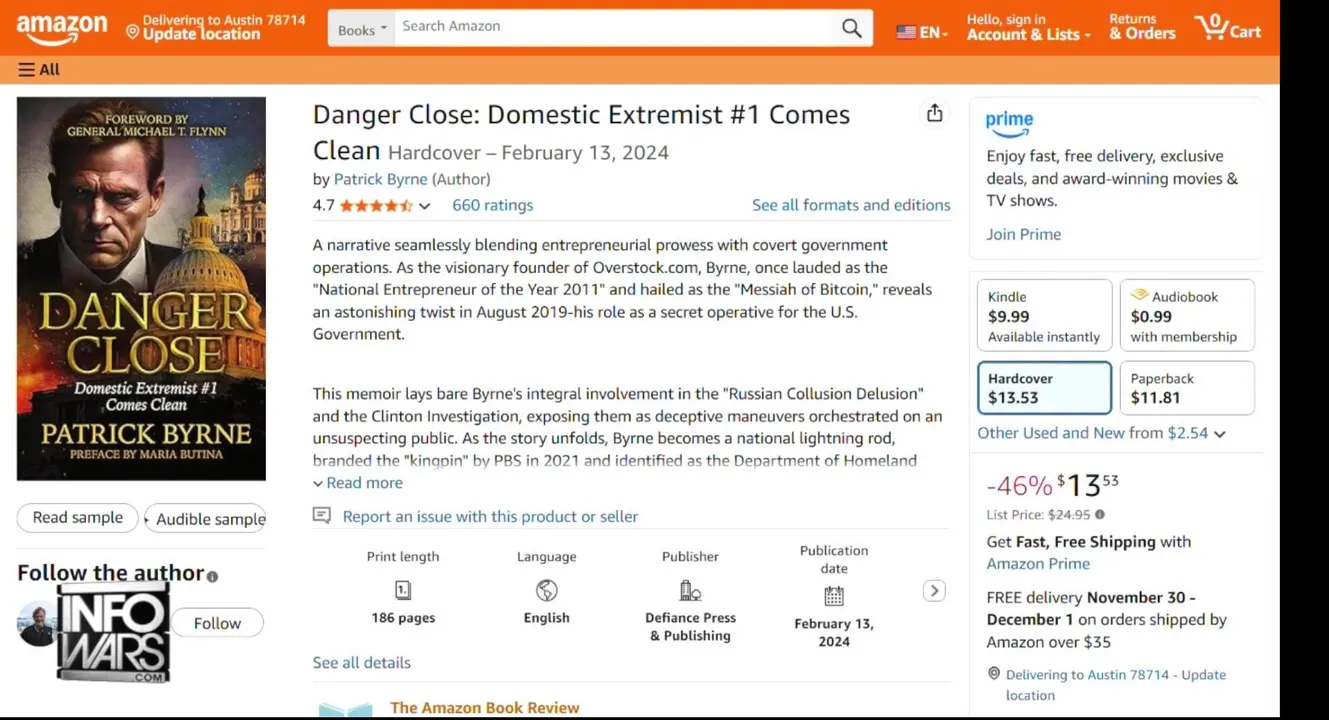Select the Paperback format option

(x=1187, y=388)
